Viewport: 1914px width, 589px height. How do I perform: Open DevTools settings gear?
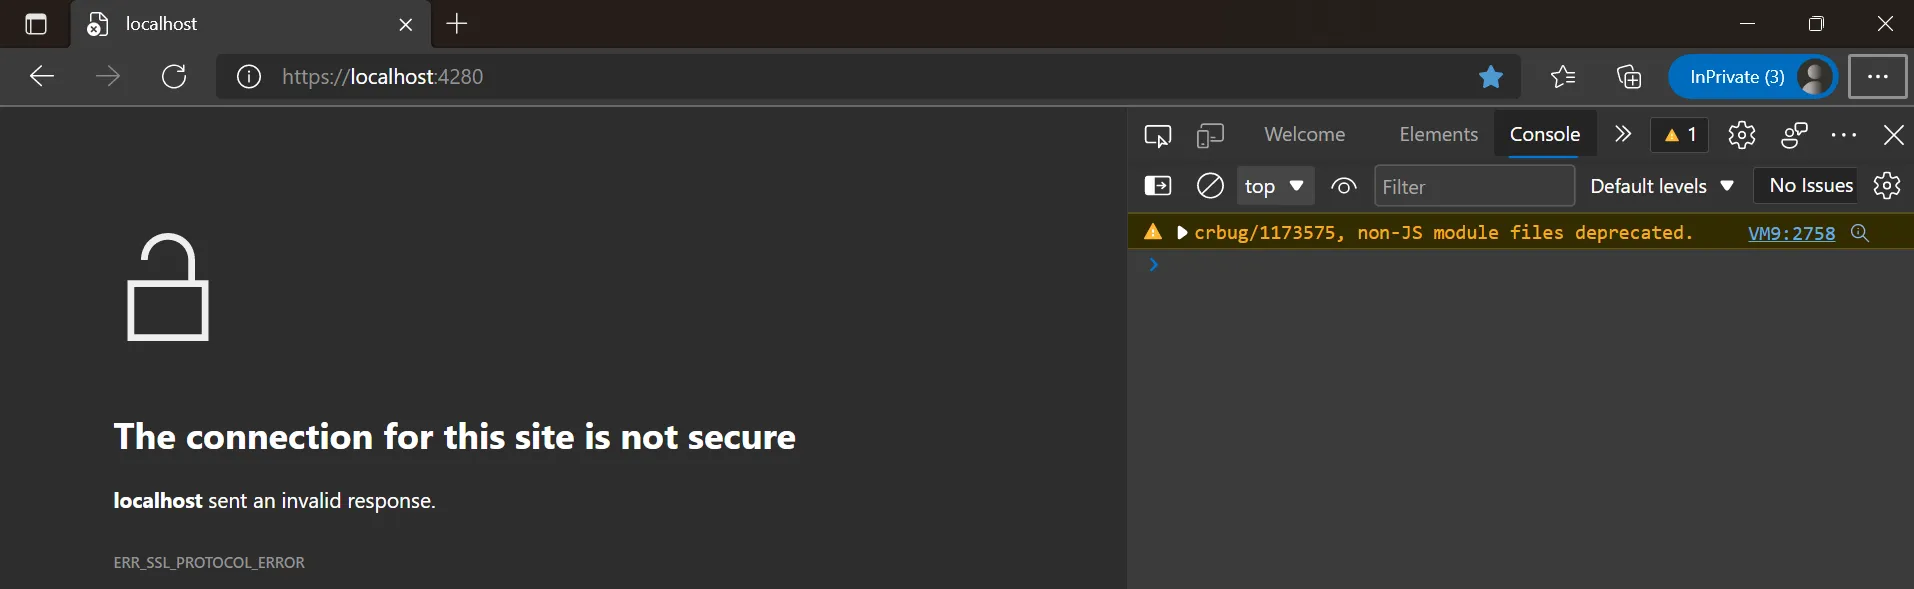pyautogui.click(x=1742, y=135)
